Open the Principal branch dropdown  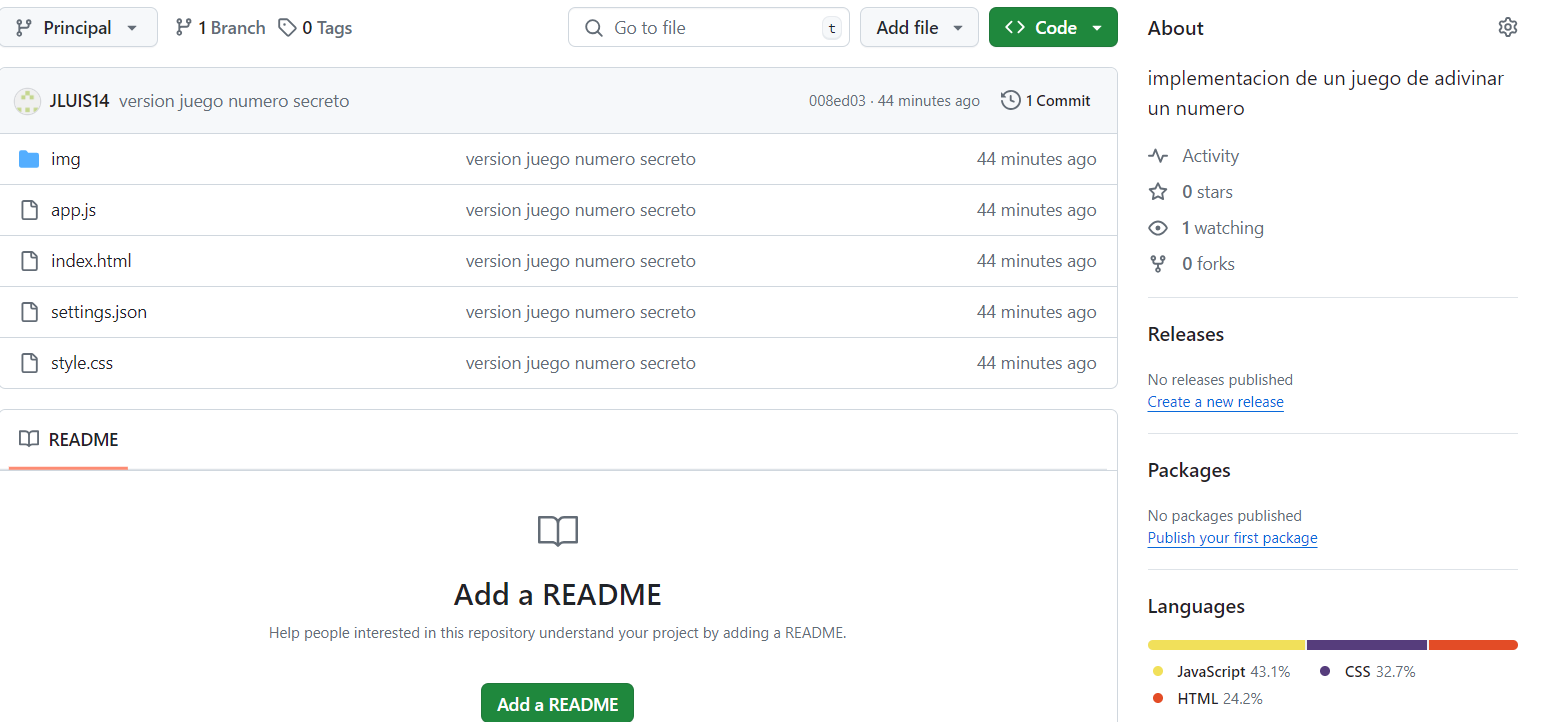pos(78,27)
